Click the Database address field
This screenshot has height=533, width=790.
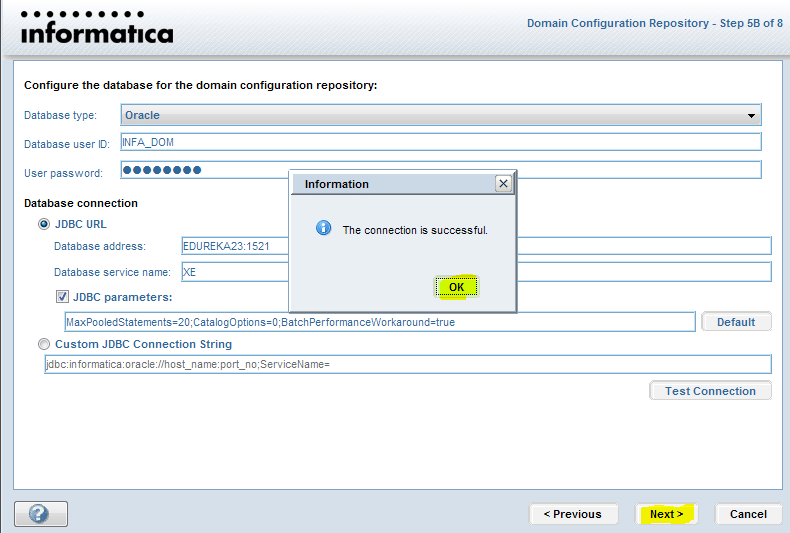[x=230, y=246]
